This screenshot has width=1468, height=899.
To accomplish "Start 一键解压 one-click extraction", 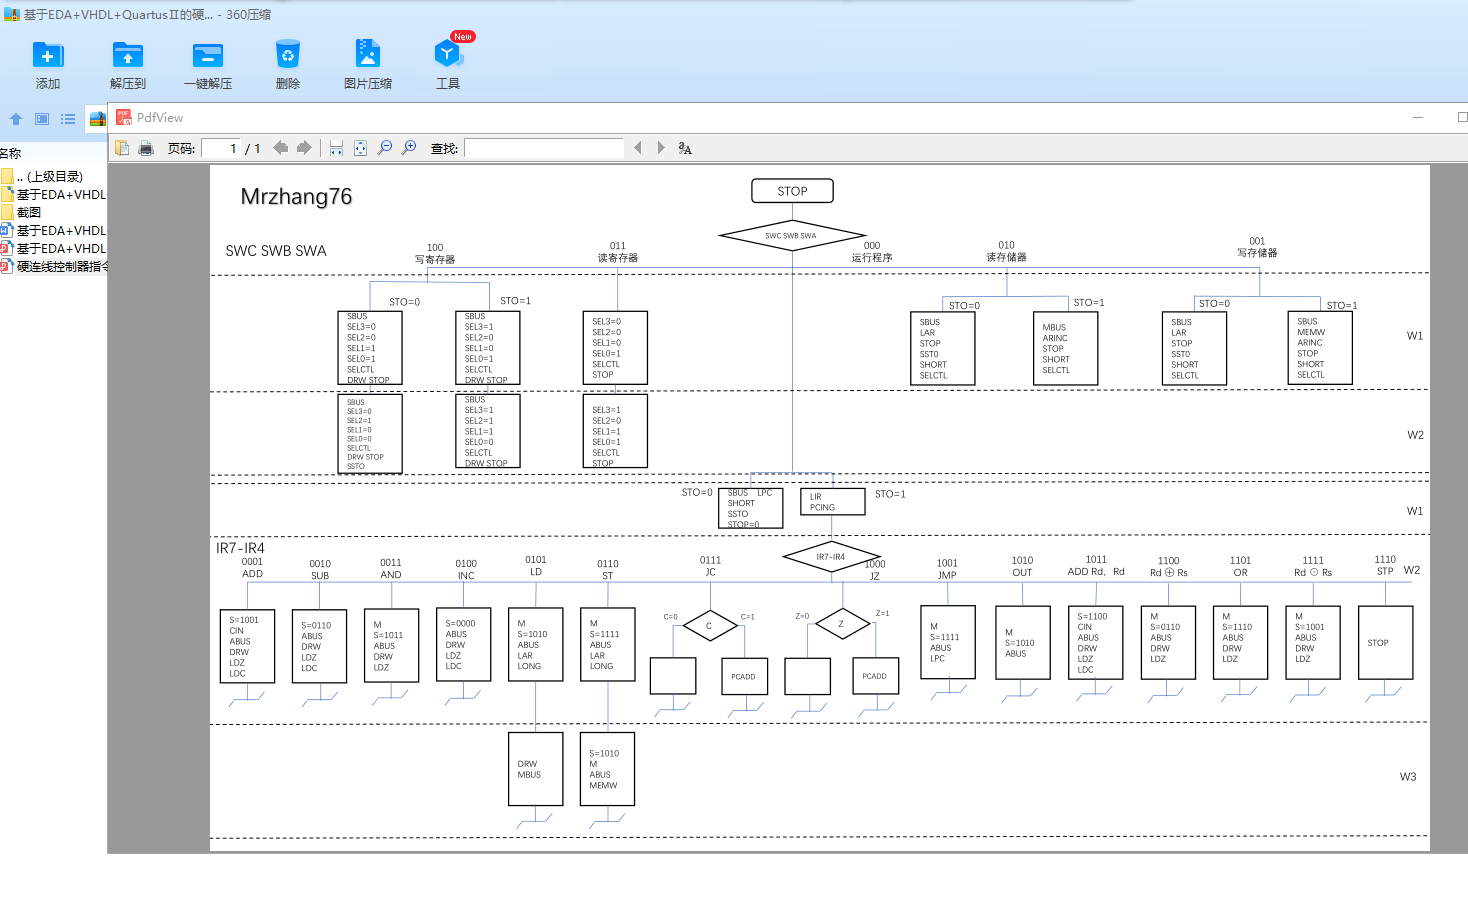I will point(207,60).
